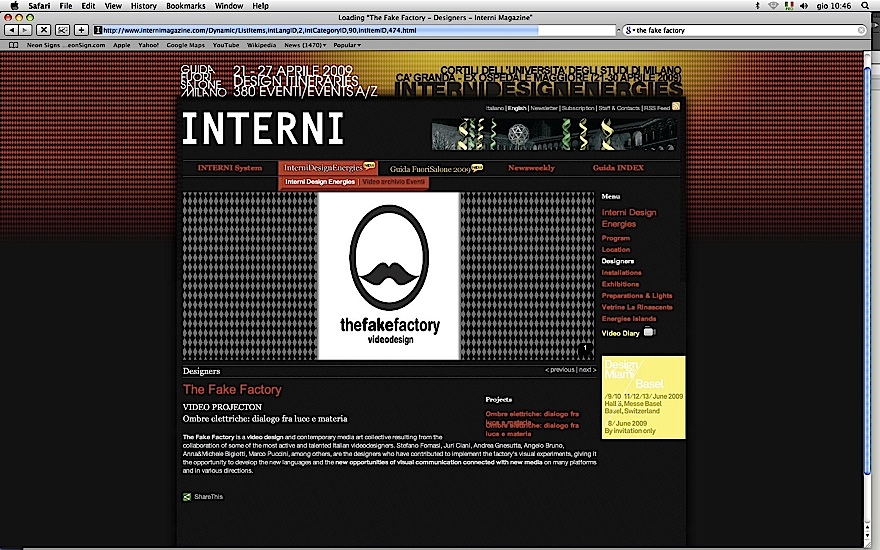Click the fake factory logo image
This screenshot has height=550, width=880.
pyautogui.click(x=388, y=276)
